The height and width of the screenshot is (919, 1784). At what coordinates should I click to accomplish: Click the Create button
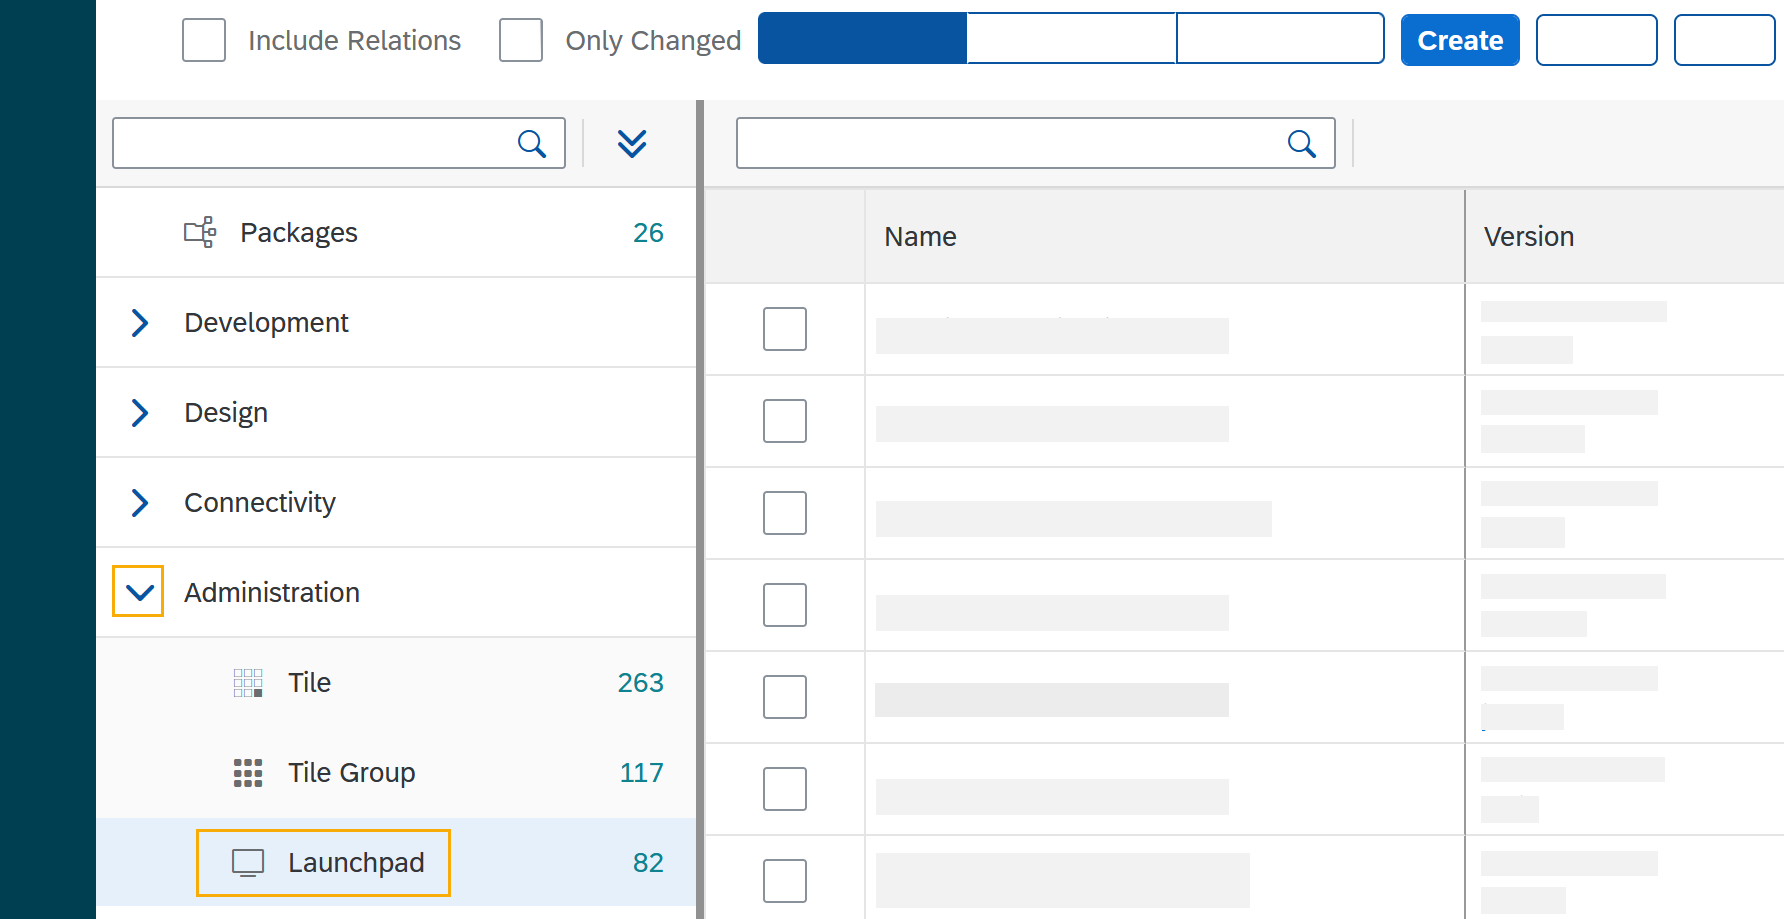pyautogui.click(x=1460, y=40)
